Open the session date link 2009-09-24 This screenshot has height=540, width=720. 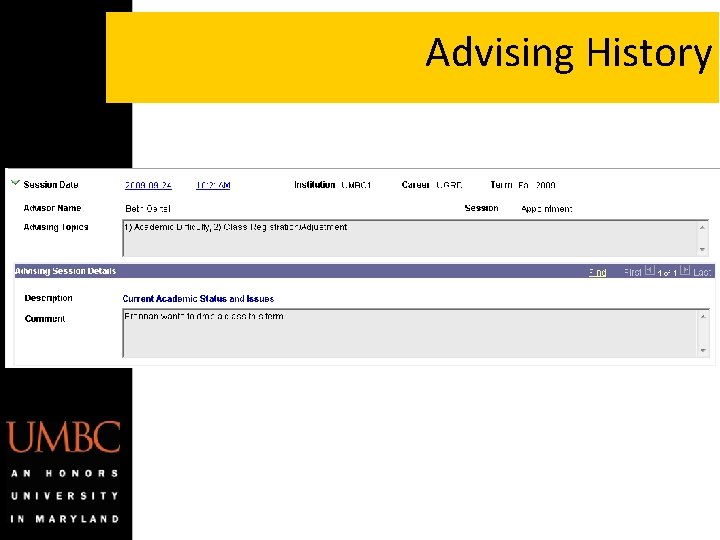click(148, 185)
